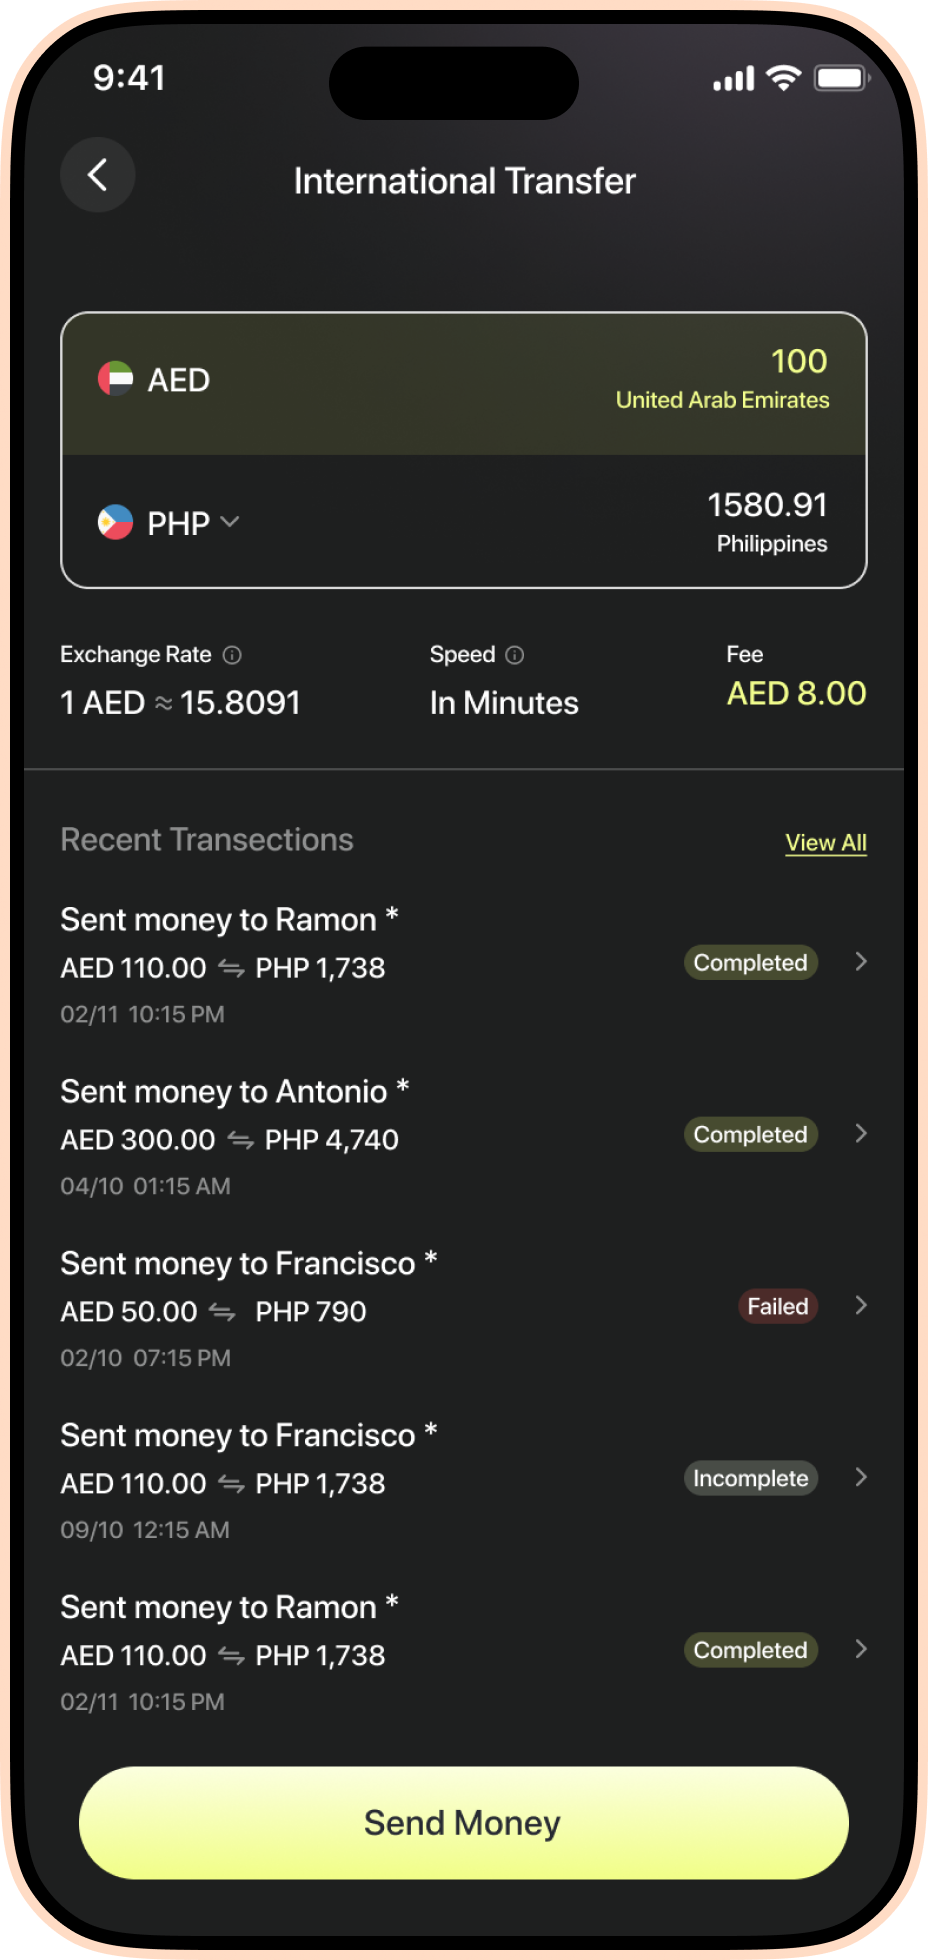
Task: Tap the battery status icon
Action: [x=841, y=78]
